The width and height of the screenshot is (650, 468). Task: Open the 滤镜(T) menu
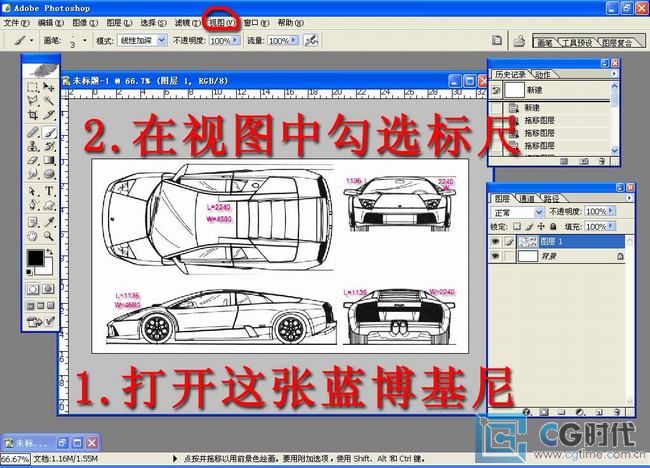187,23
